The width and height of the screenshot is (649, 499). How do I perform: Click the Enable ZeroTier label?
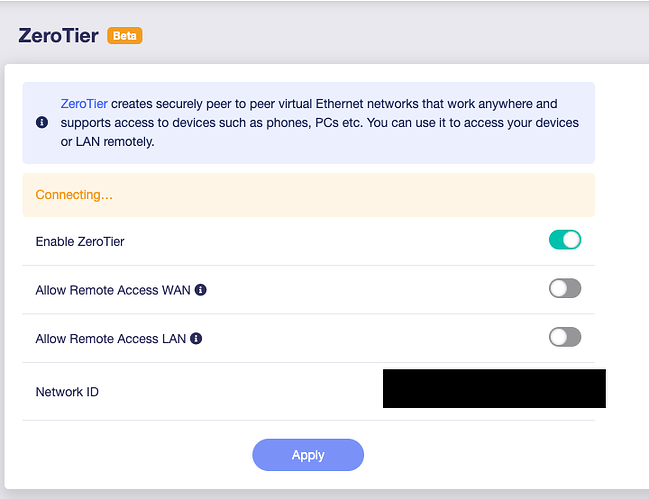tap(80, 241)
